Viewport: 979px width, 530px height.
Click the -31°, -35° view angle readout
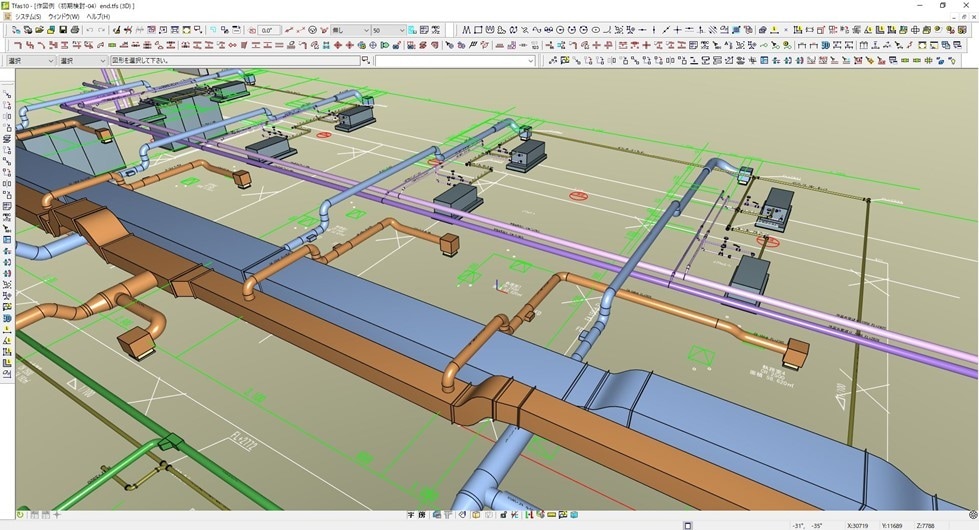coord(808,526)
